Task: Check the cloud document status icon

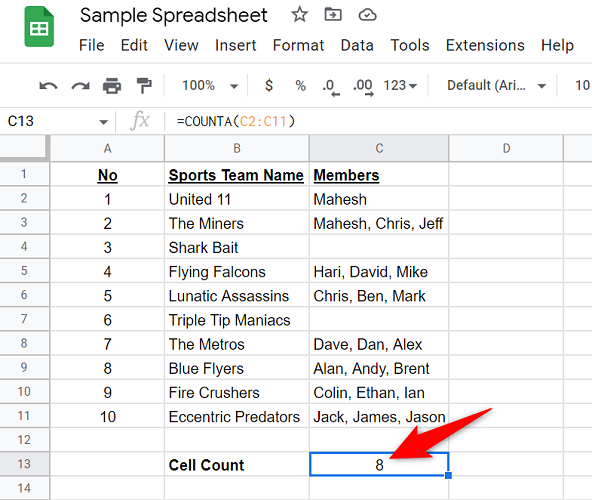Action: 367,15
